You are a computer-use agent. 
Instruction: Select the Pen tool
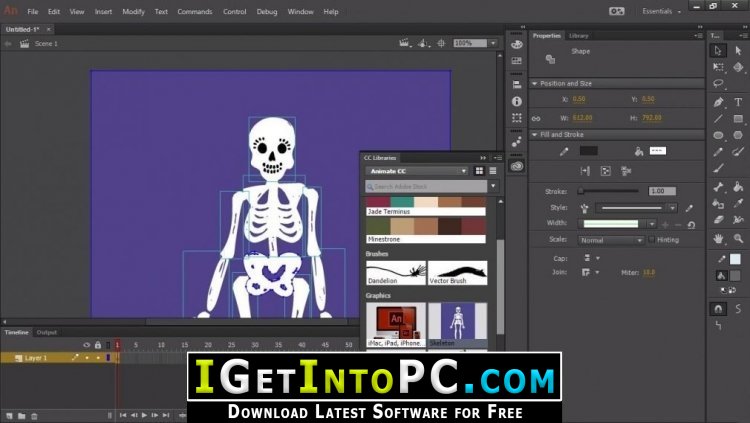coord(718,102)
